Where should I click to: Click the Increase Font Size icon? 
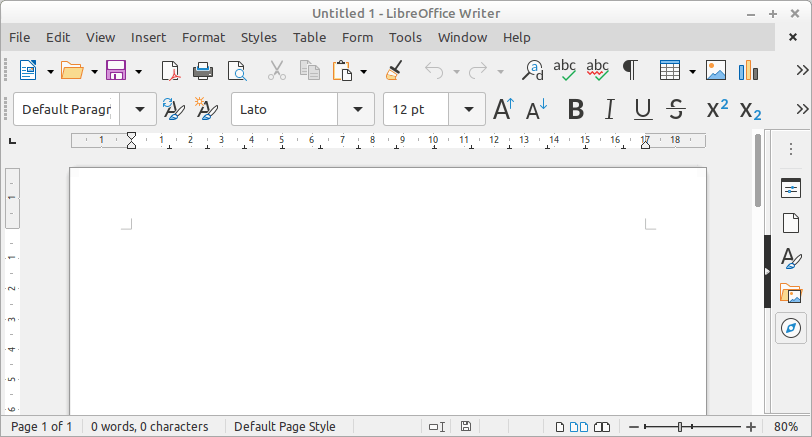pos(503,109)
